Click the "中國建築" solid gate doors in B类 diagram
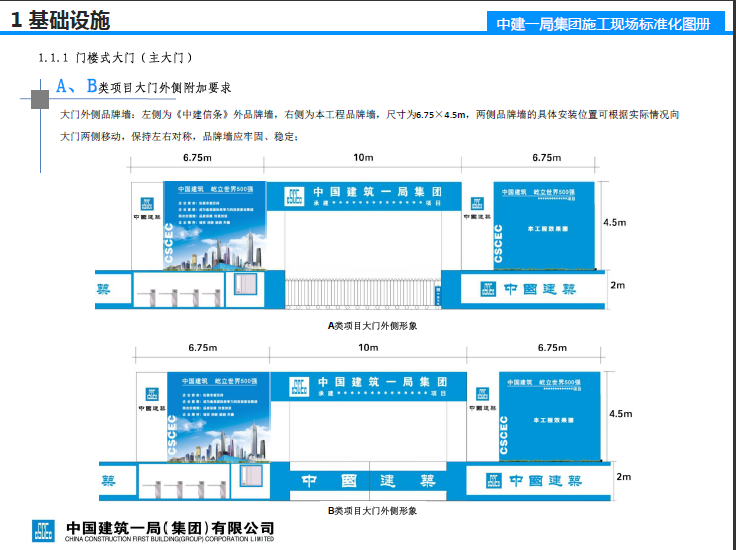Viewport: 736px width, 550px height. (368, 481)
